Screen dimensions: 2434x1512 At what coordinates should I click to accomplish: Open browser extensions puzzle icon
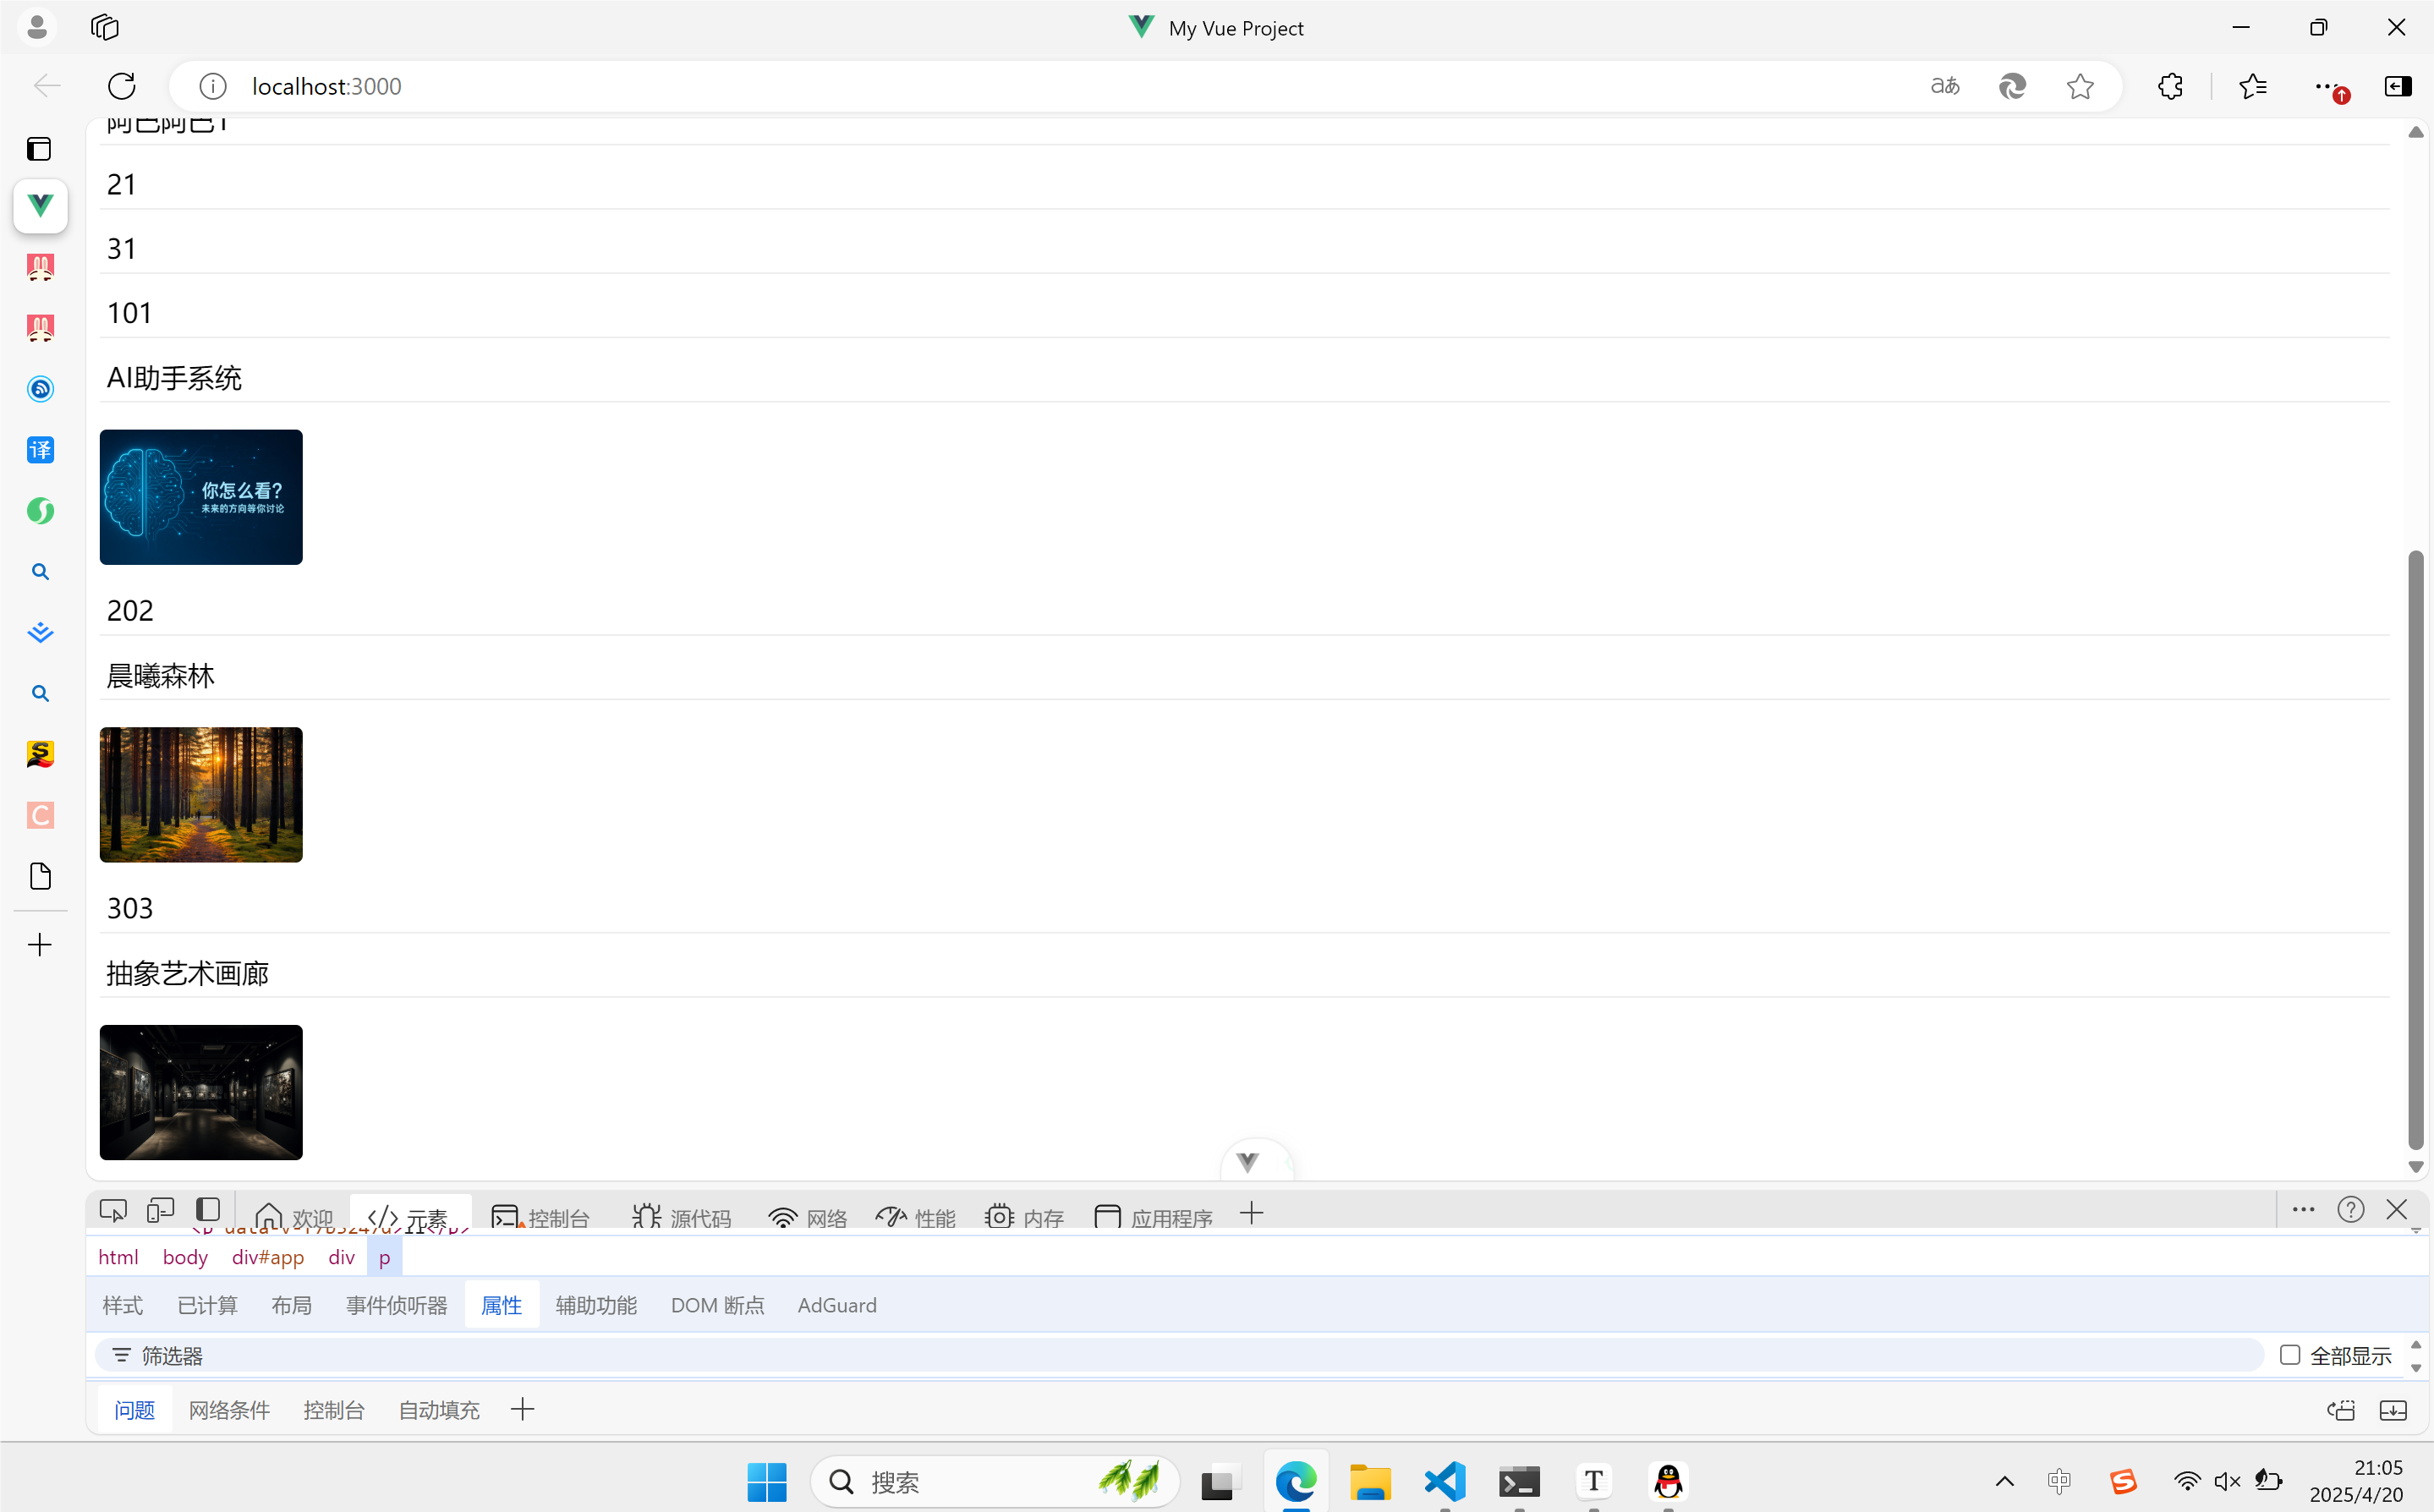pos(2170,86)
